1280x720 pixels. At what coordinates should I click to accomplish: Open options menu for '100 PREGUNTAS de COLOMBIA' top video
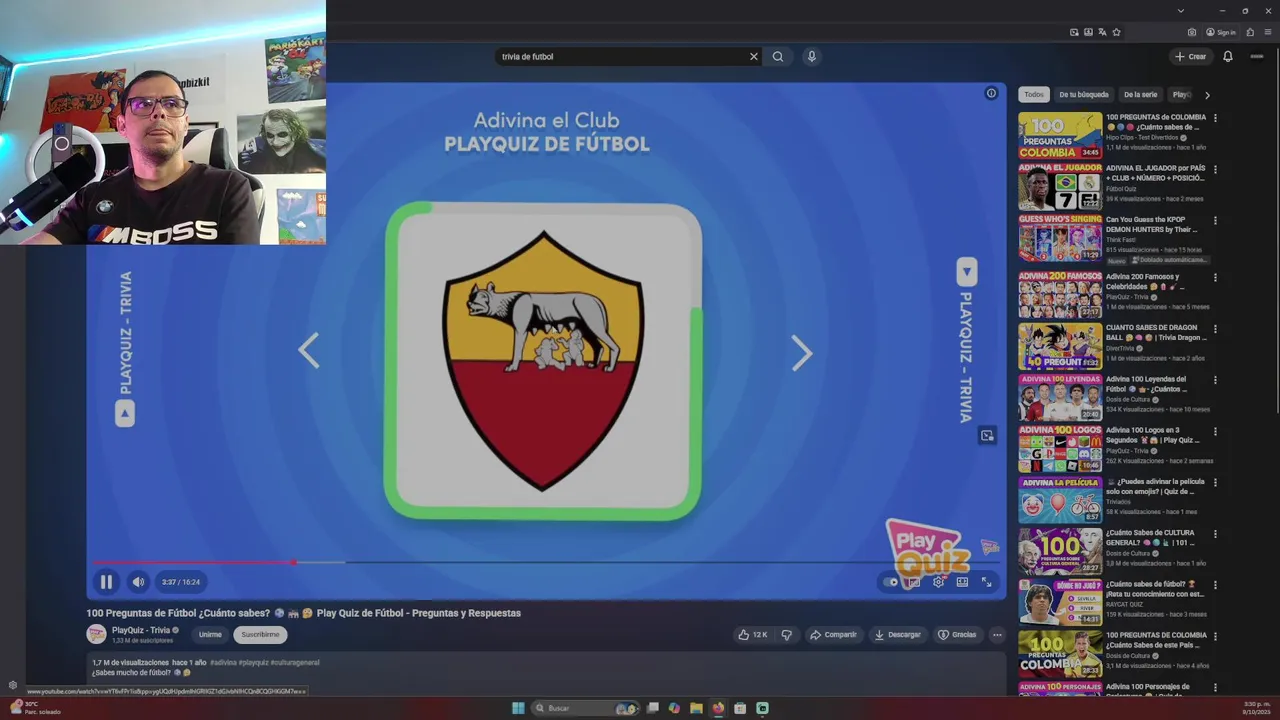[1215, 118]
